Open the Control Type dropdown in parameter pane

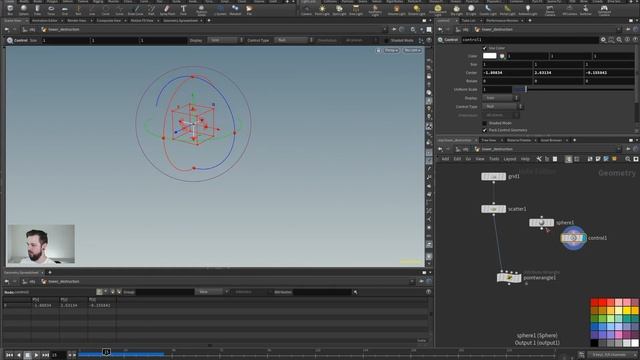click(502, 107)
